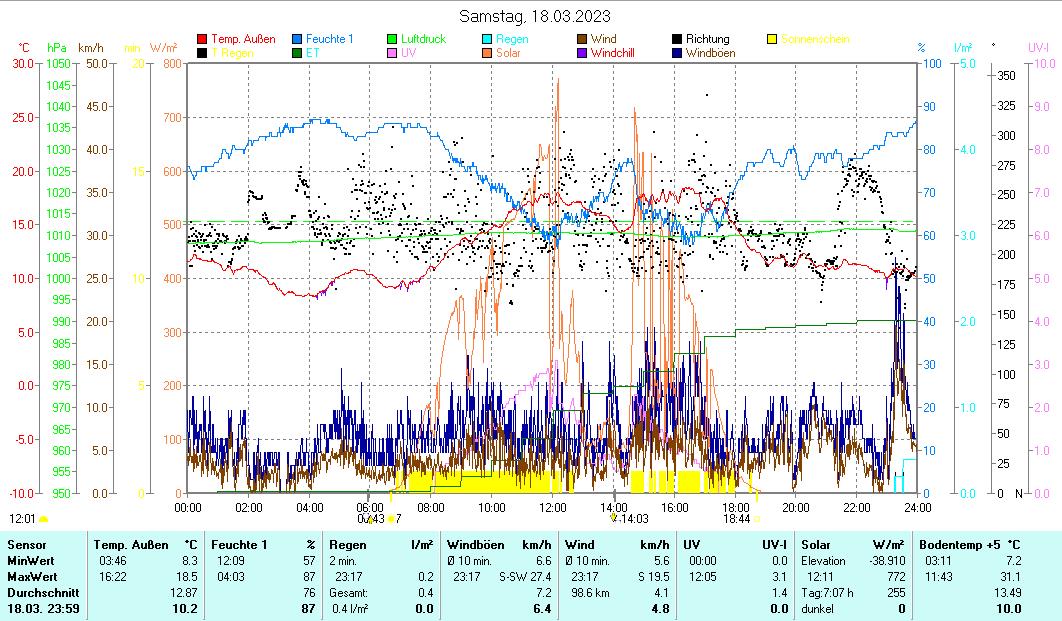
Task: Click the Tag:7:07 h daylight duration
Action: point(827,593)
